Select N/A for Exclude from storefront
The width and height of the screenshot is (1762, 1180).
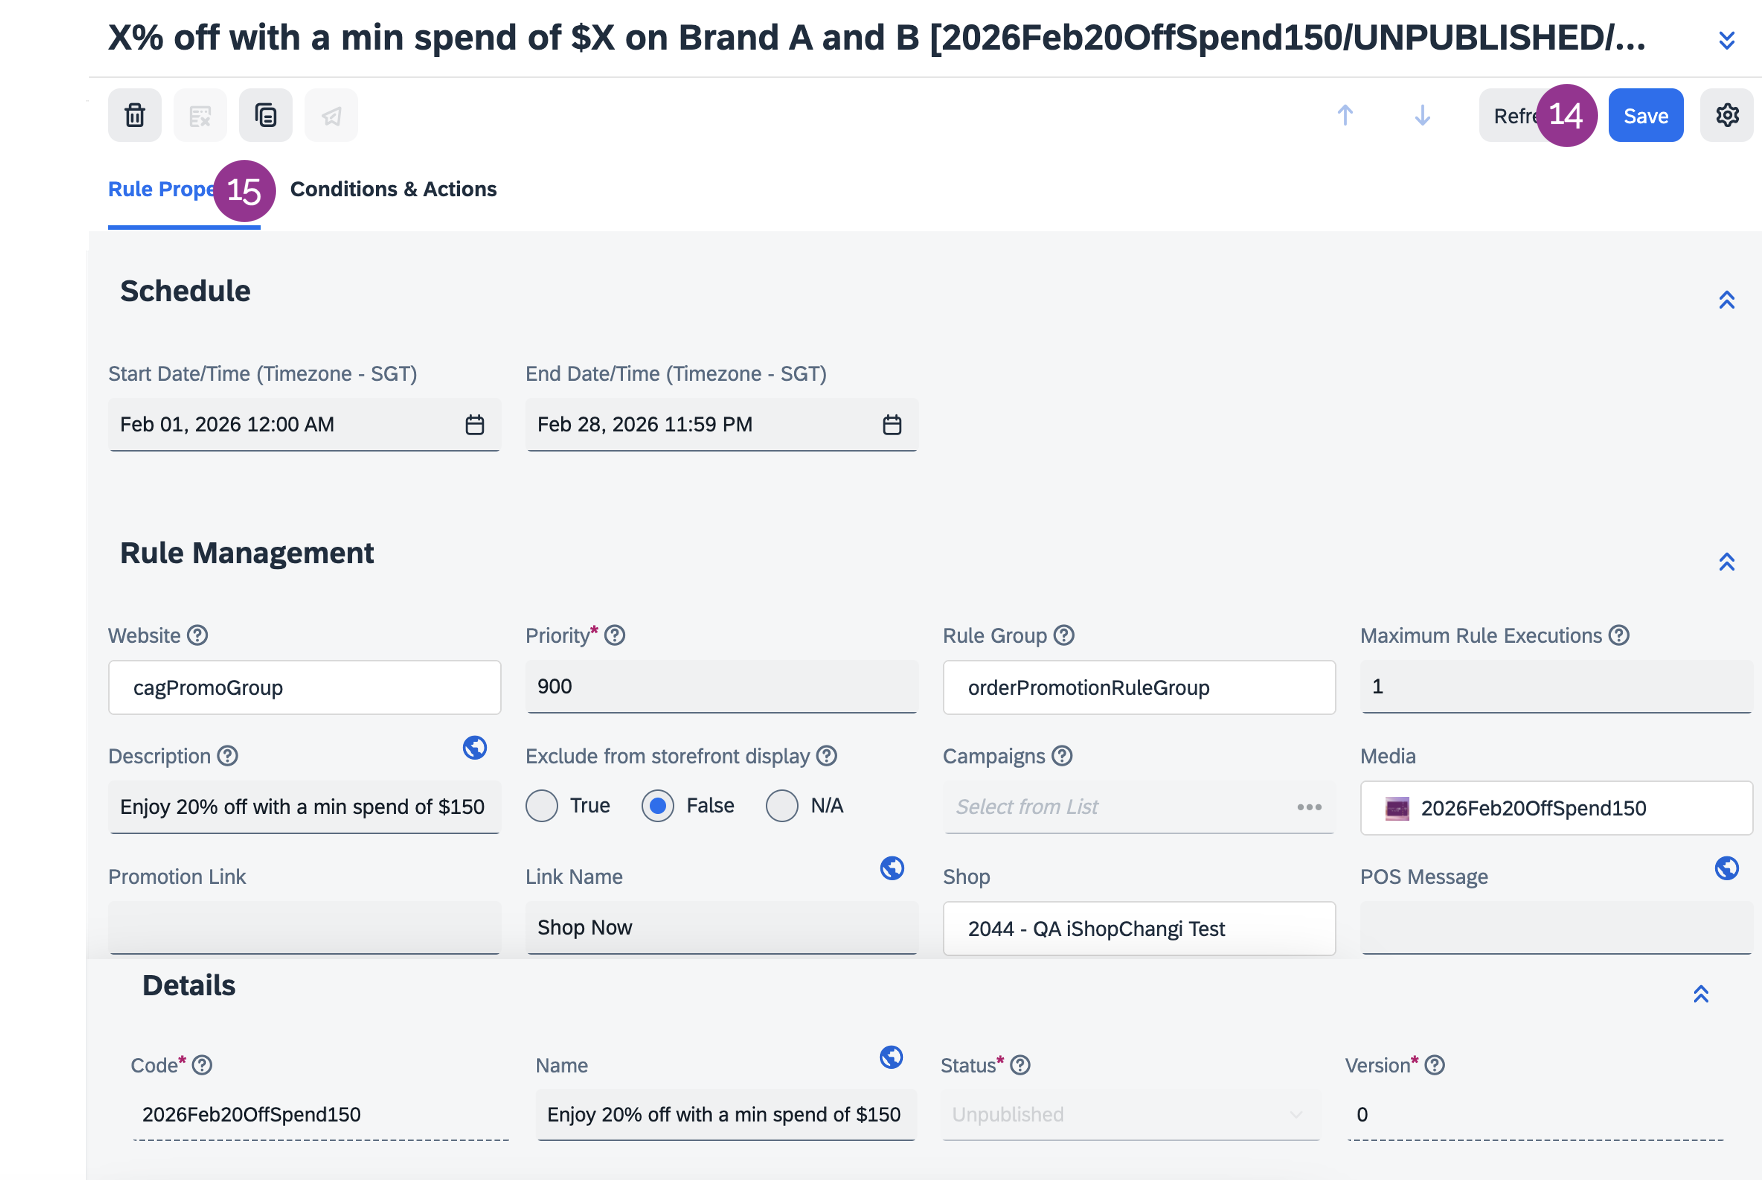(782, 806)
